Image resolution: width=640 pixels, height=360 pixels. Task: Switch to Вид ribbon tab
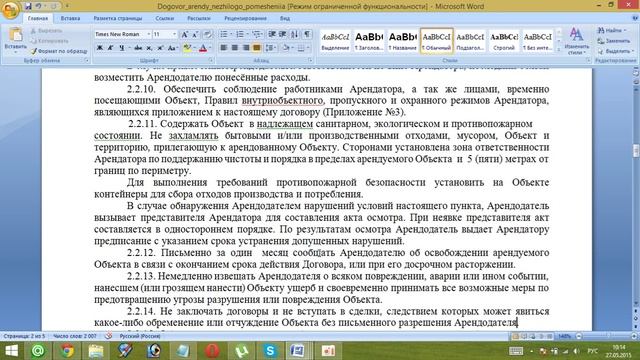click(x=285, y=18)
